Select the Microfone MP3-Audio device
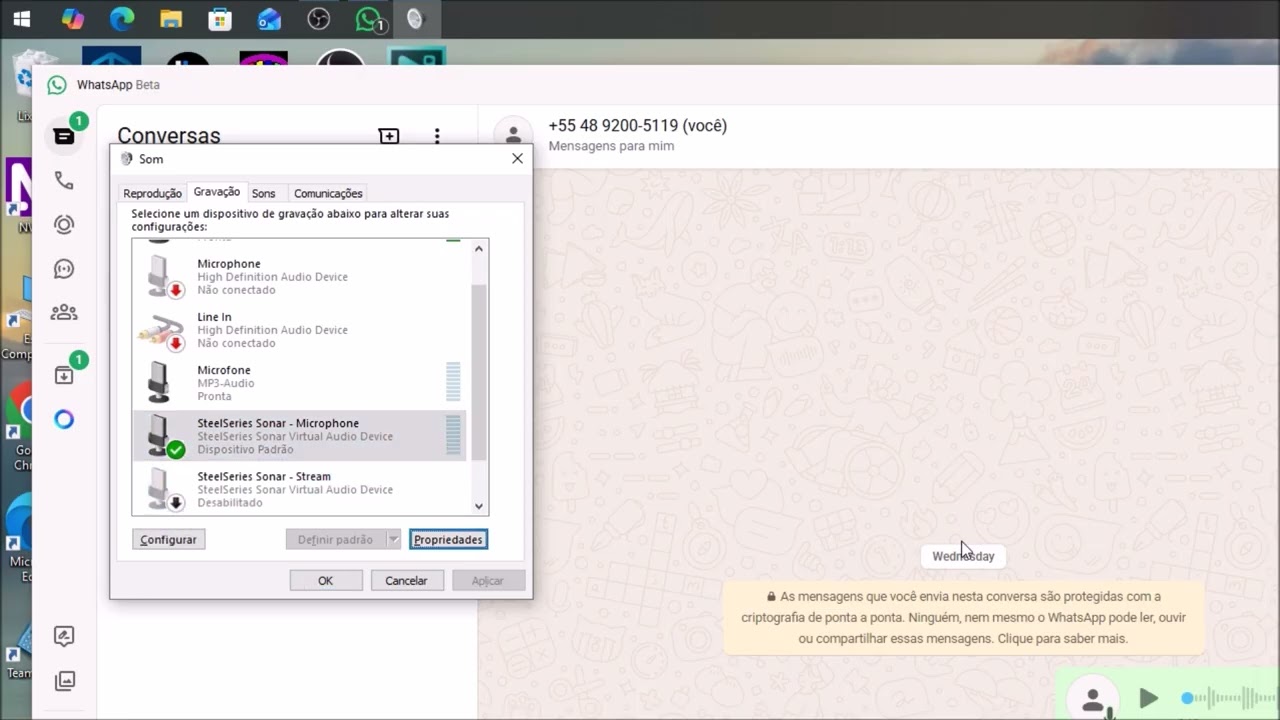1280x720 pixels. pyautogui.click(x=299, y=383)
